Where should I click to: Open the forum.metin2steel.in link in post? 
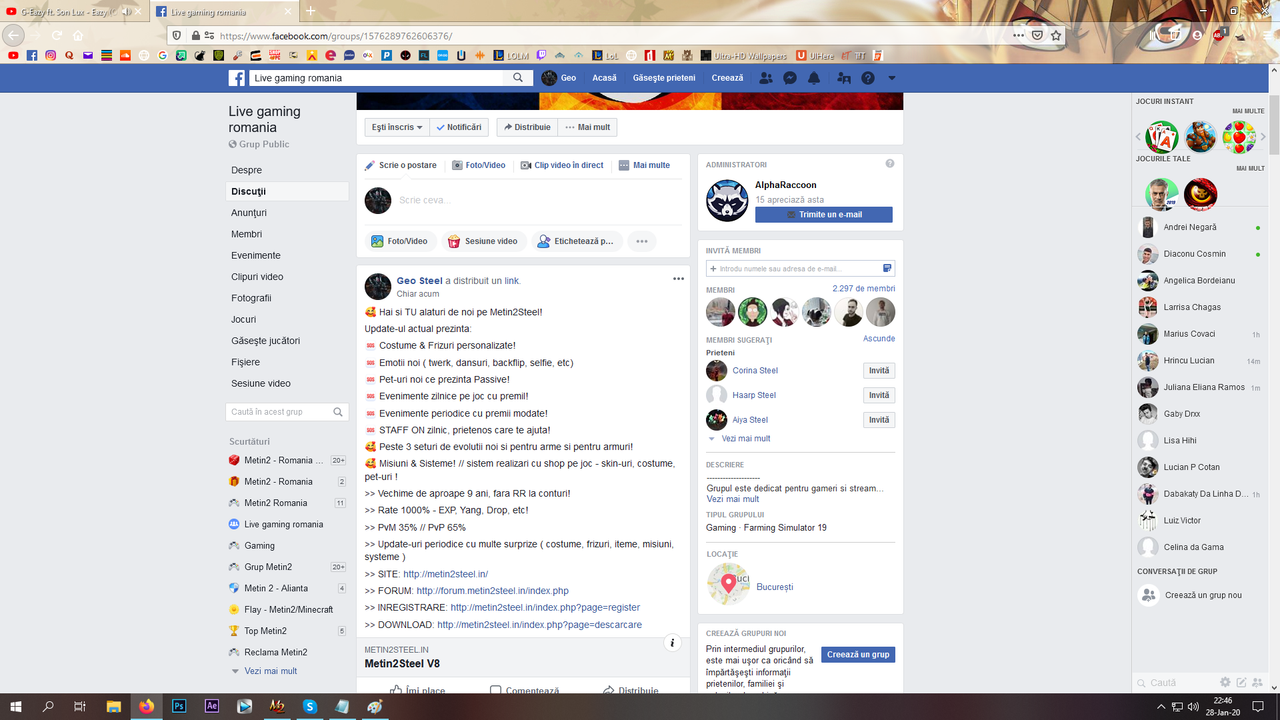click(492, 591)
